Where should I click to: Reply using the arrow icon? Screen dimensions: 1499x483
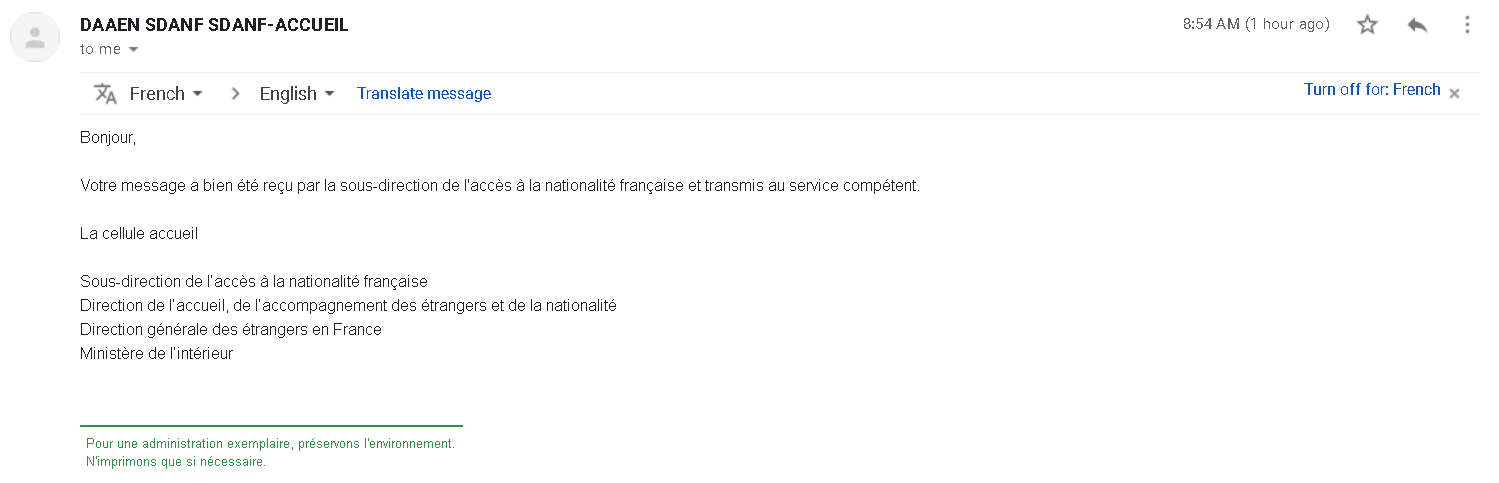point(1417,25)
